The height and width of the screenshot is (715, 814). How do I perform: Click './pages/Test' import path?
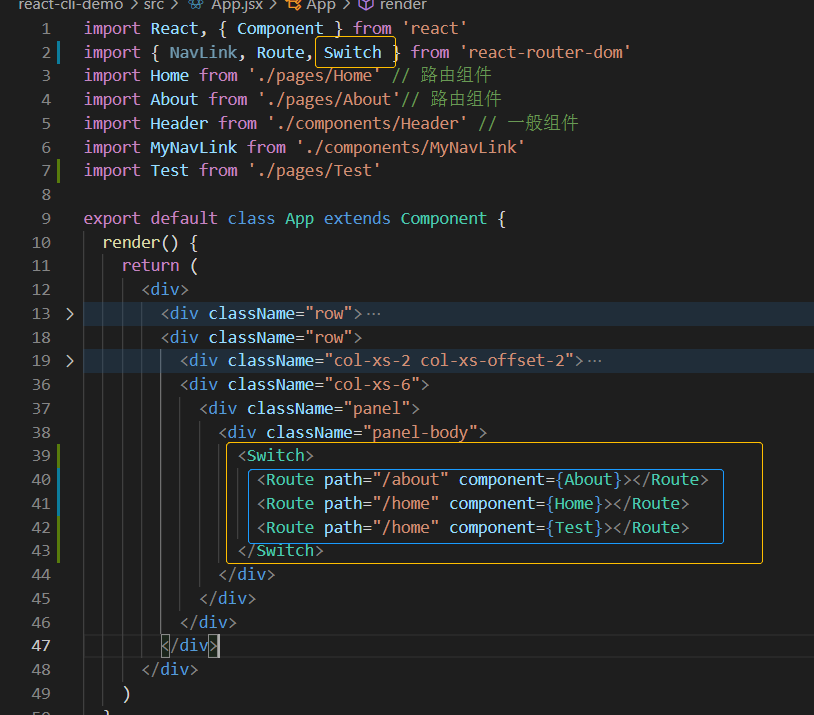[315, 171]
